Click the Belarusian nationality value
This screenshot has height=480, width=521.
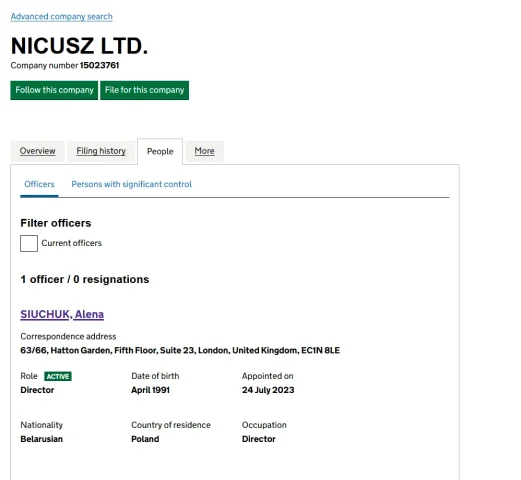pyautogui.click(x=41, y=439)
